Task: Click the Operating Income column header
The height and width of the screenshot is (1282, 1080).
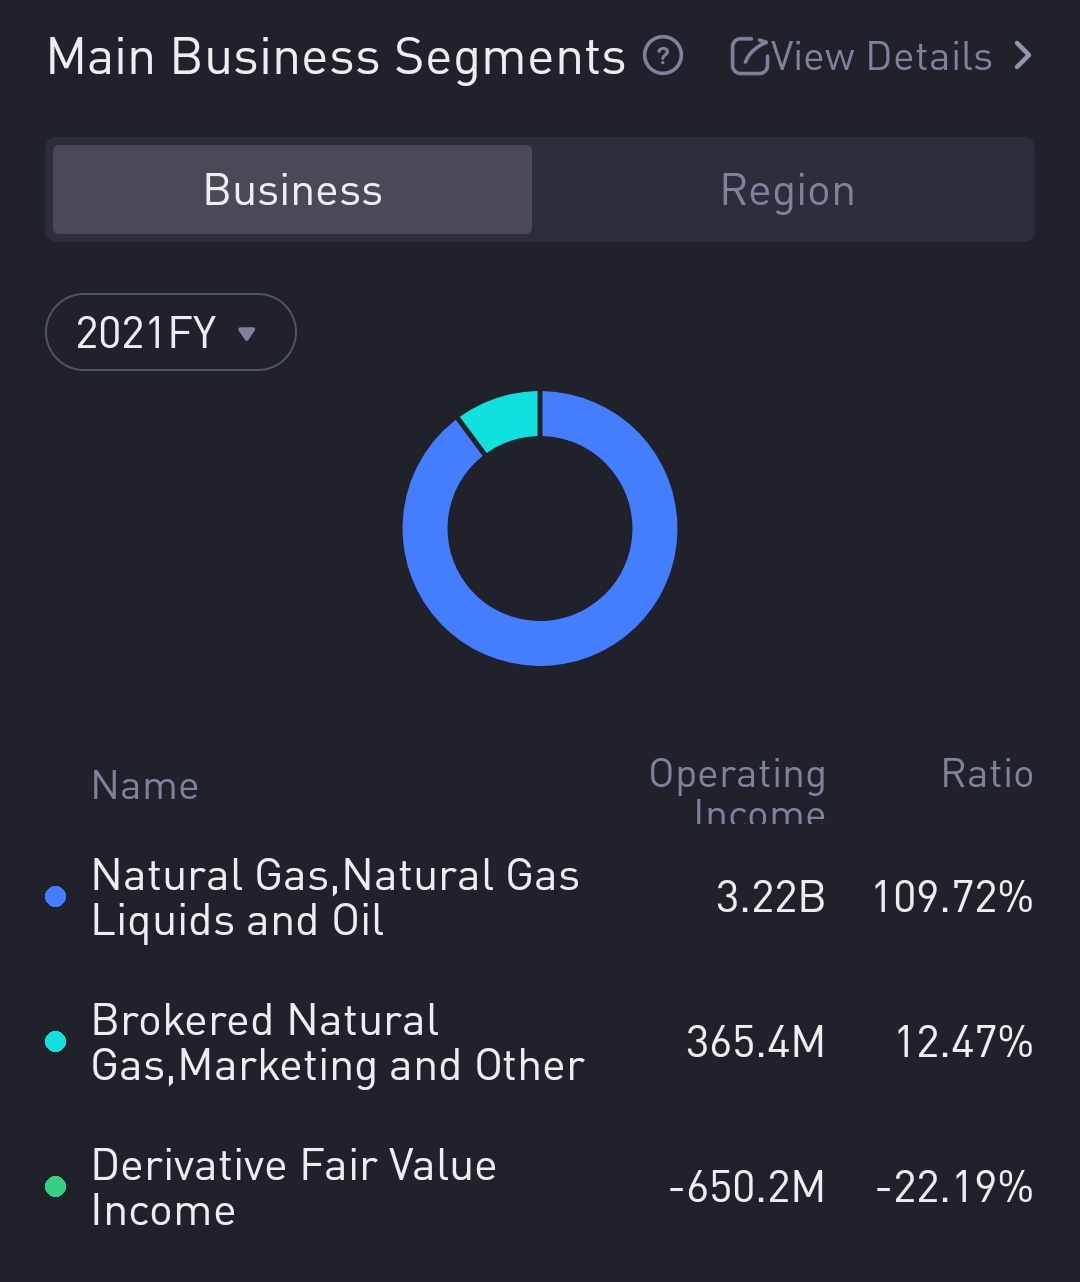Action: (738, 790)
